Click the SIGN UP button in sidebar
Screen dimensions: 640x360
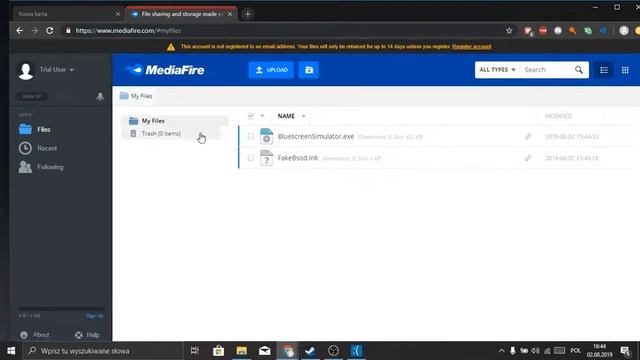click(31, 96)
